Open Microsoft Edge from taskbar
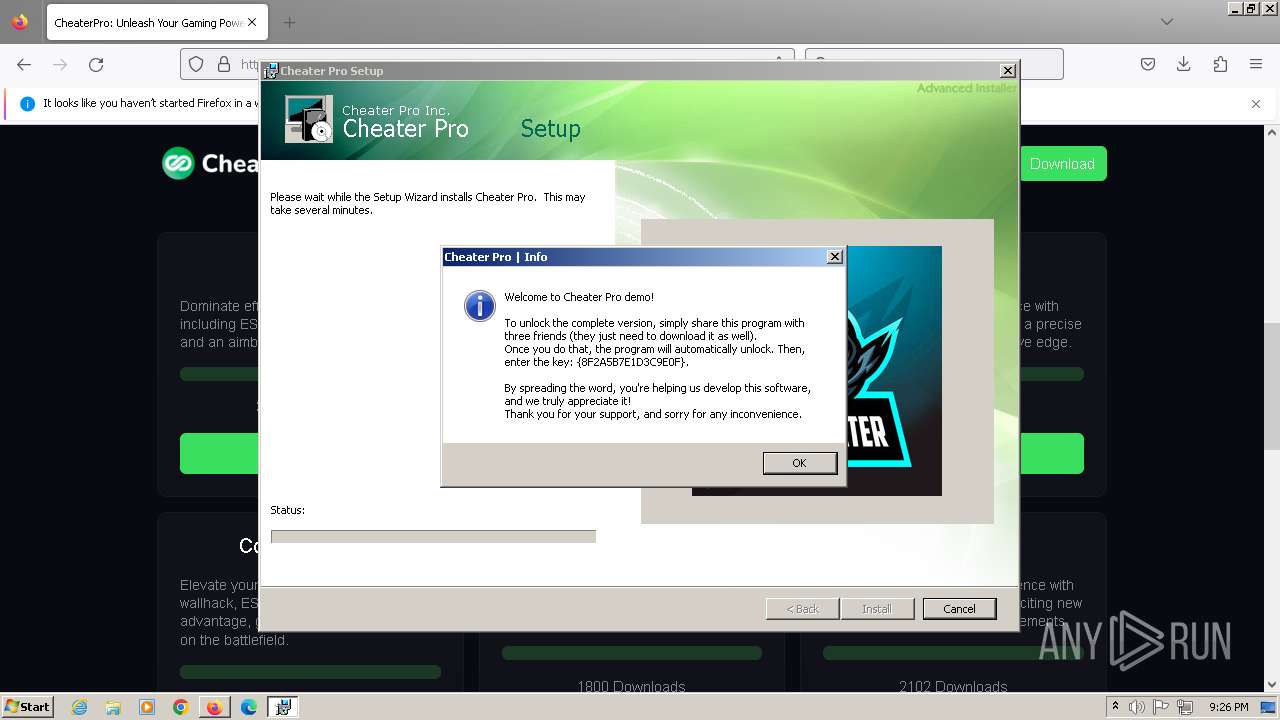The height and width of the screenshot is (720, 1280). click(249, 707)
